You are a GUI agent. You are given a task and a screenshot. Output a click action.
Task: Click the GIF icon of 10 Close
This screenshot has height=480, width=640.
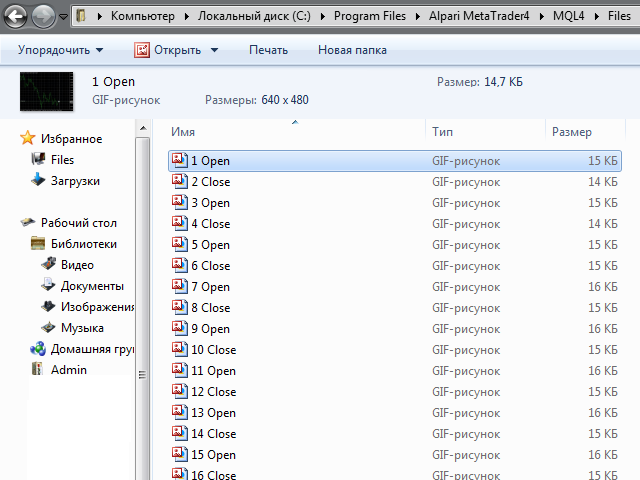pos(180,349)
